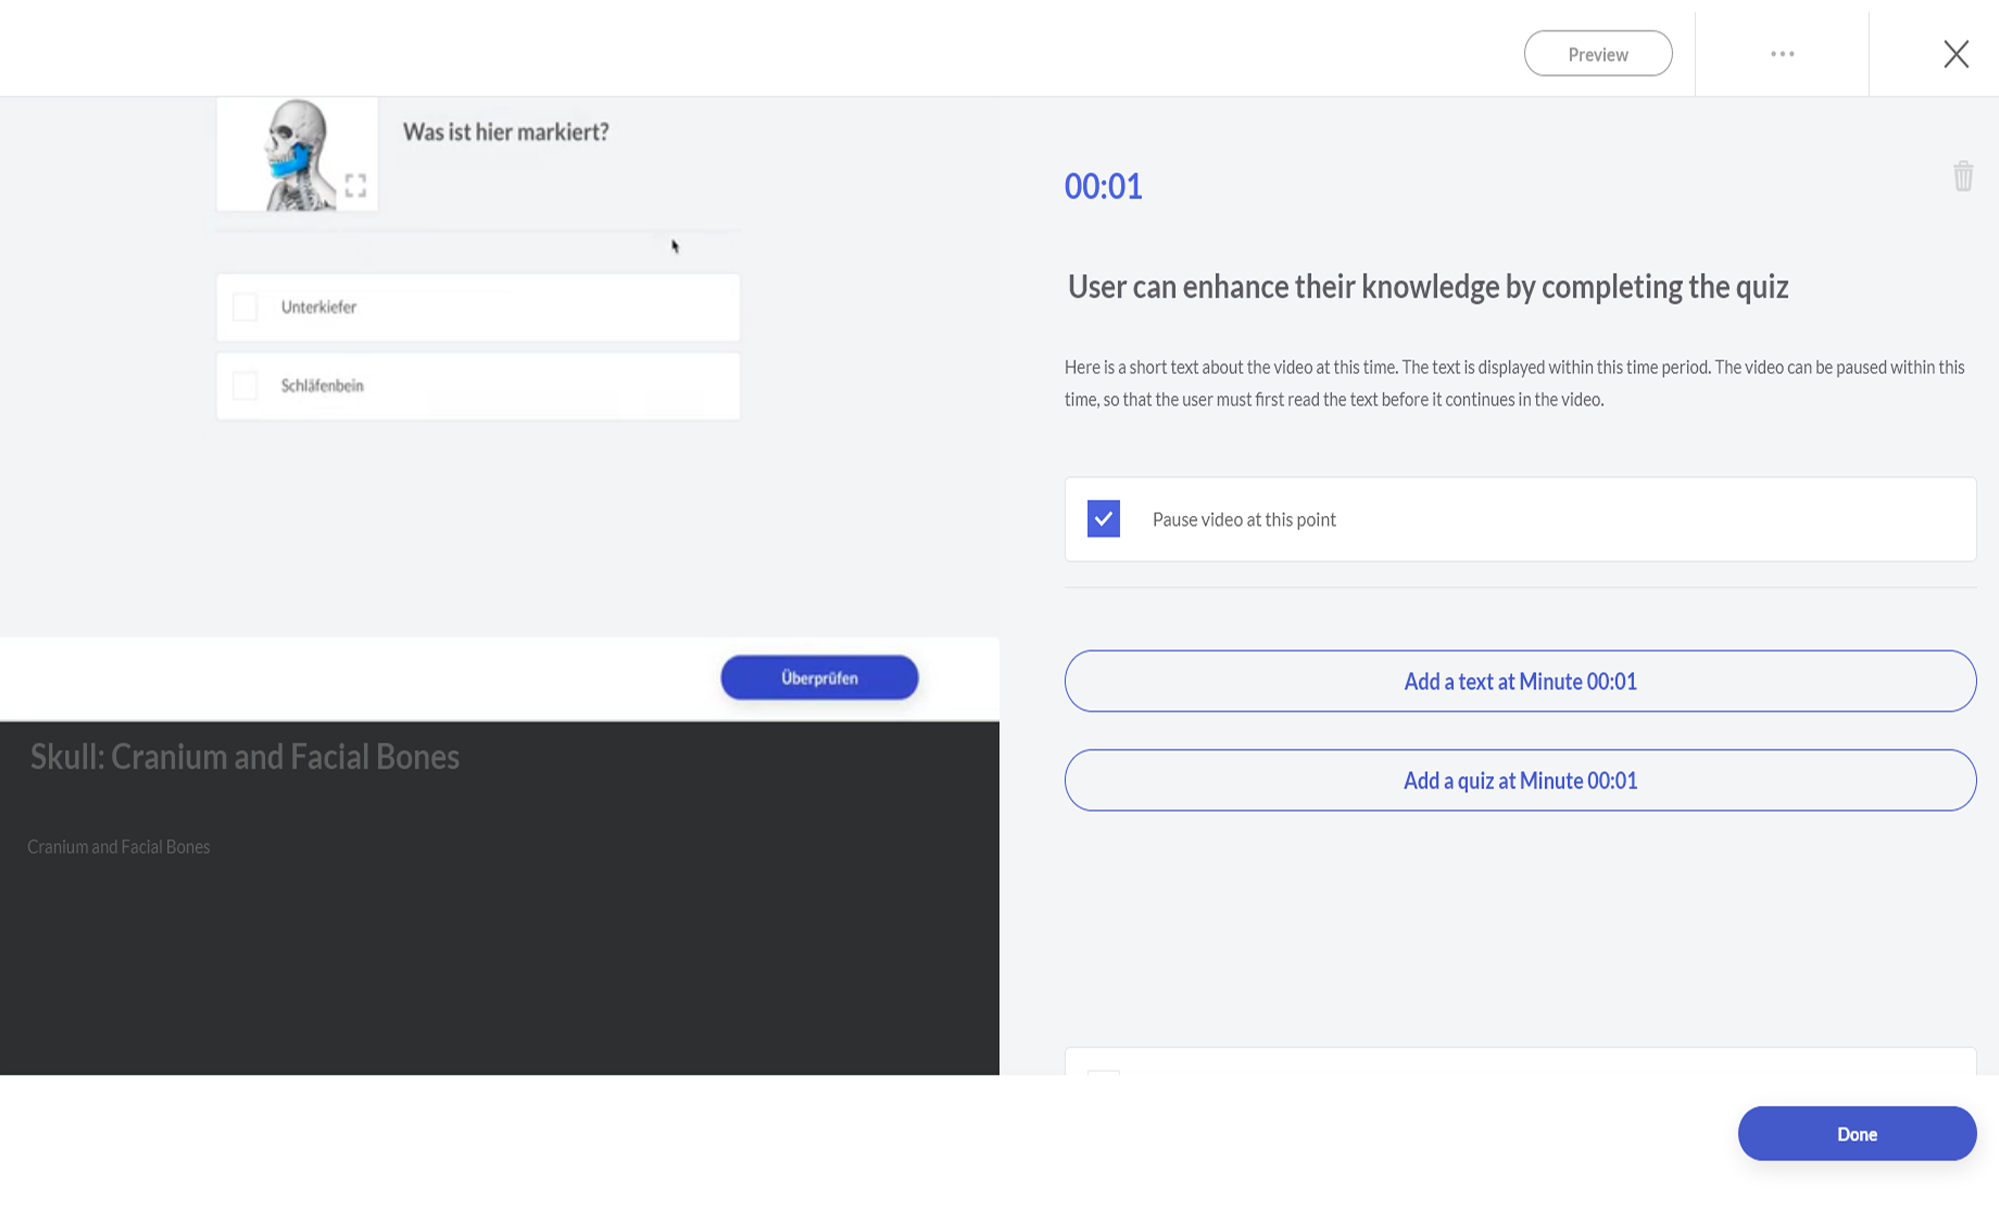Click the short description paragraph text
The width and height of the screenshot is (1999, 1205).
[1513, 383]
